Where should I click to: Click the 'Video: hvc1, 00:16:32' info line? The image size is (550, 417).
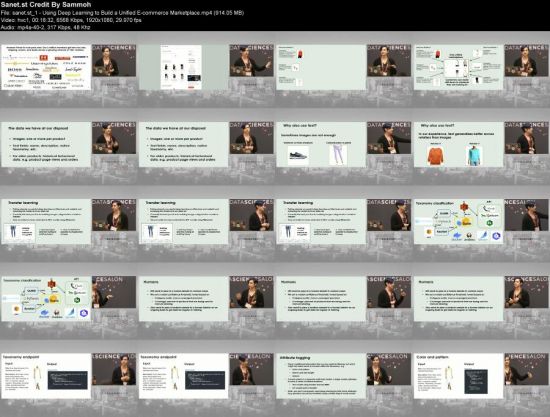(x=71, y=20)
